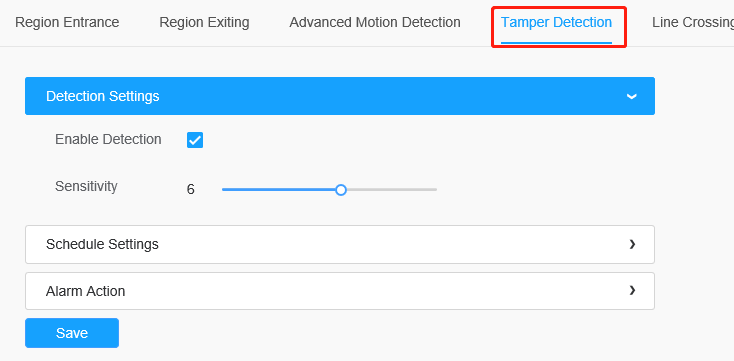The height and width of the screenshot is (361, 734).
Task: Click the gray unfilled part of Sensitivity slider
Action: click(391, 190)
